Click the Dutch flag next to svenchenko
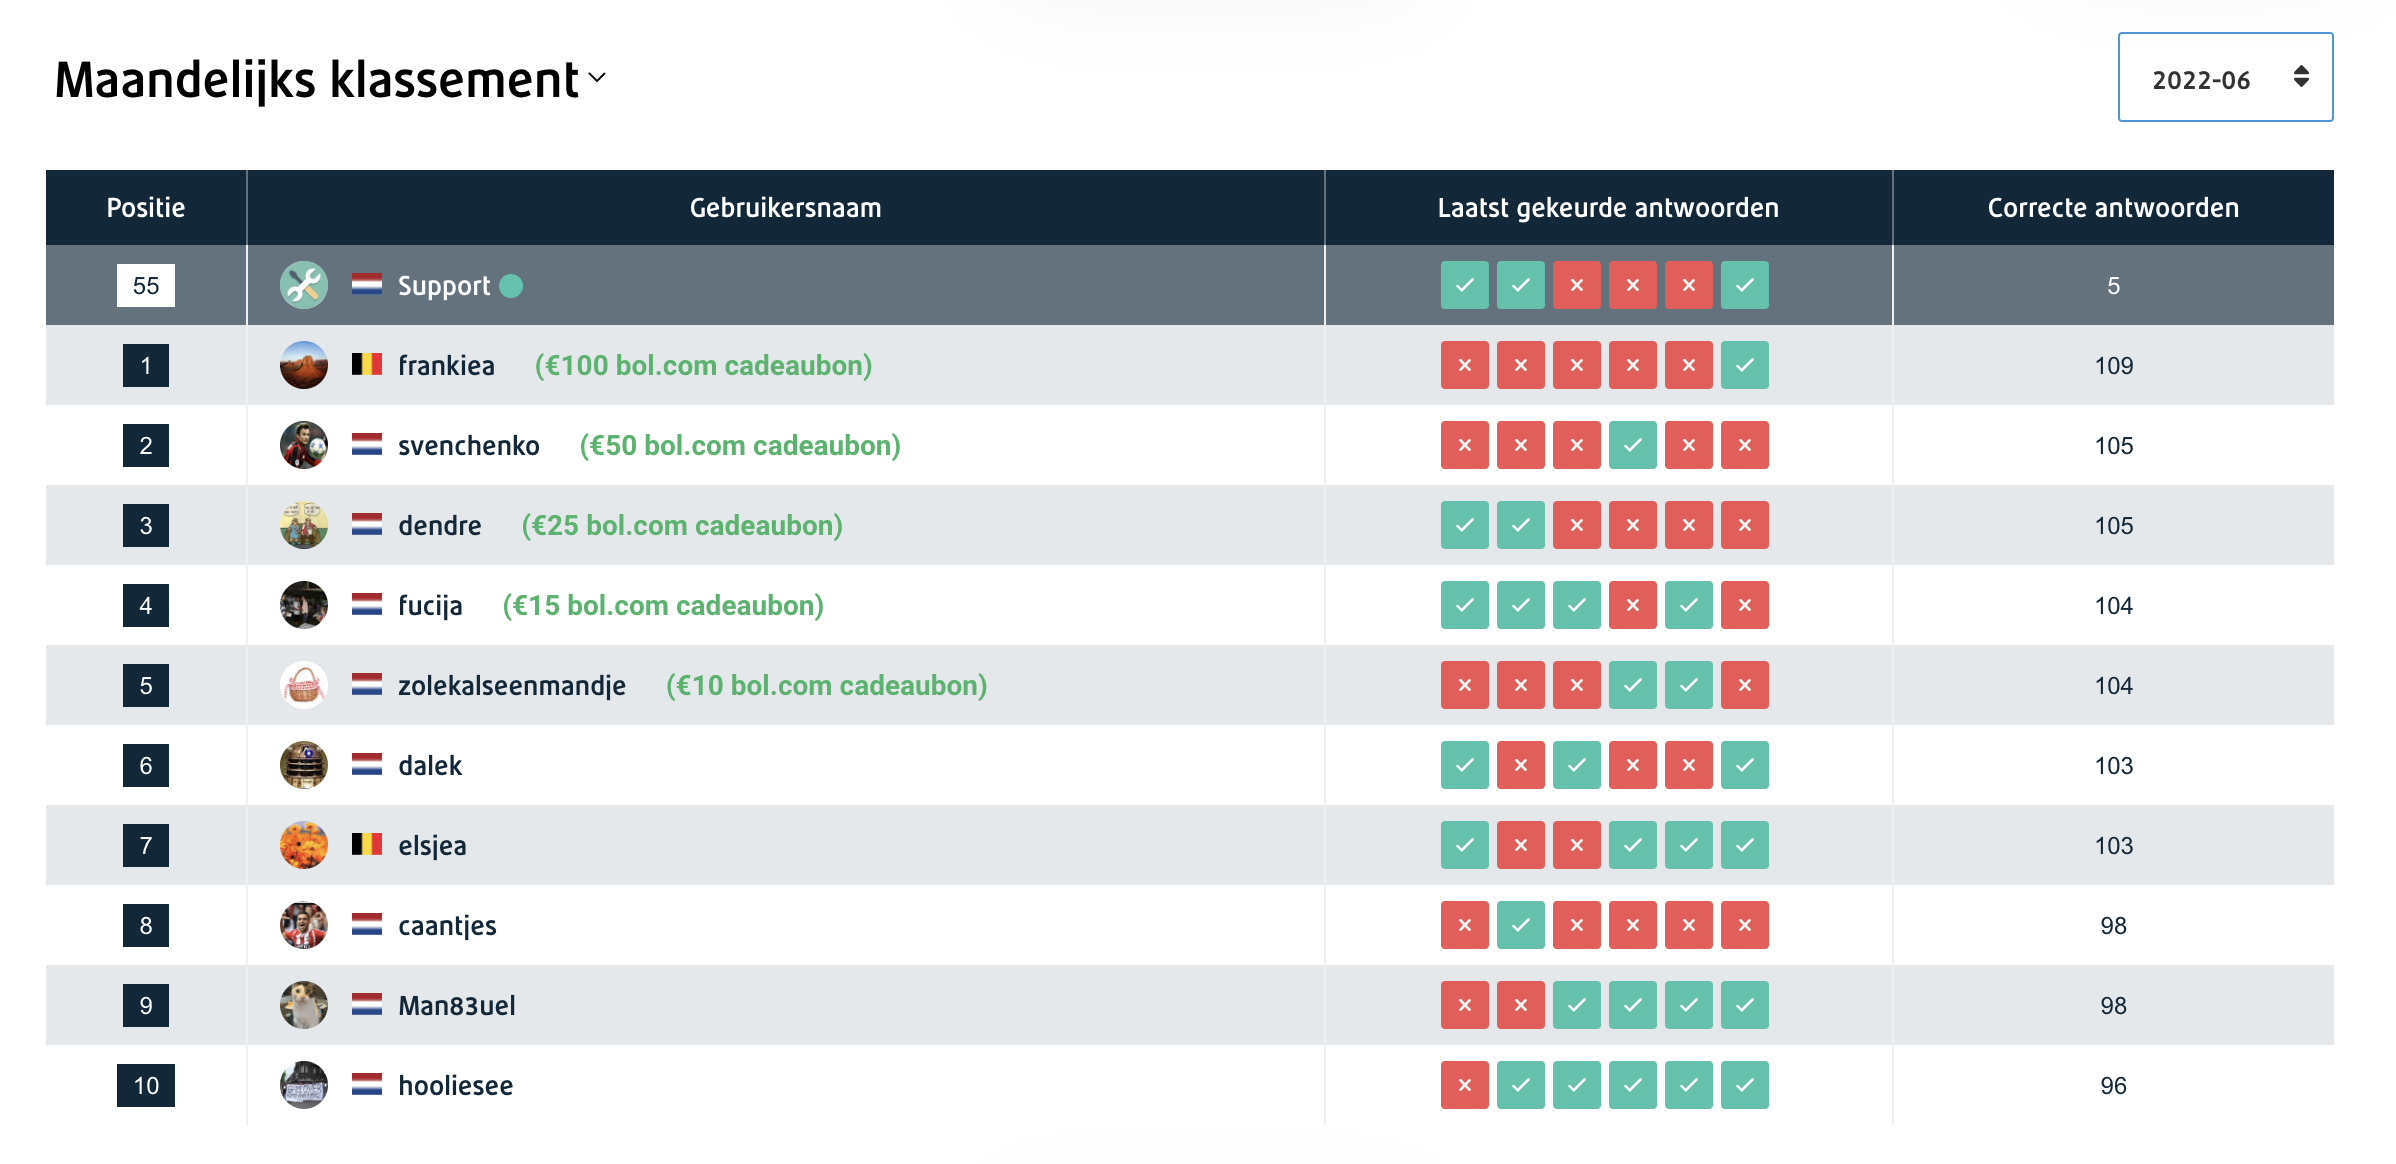Screen dimensions: 2396x1164 click(367, 444)
